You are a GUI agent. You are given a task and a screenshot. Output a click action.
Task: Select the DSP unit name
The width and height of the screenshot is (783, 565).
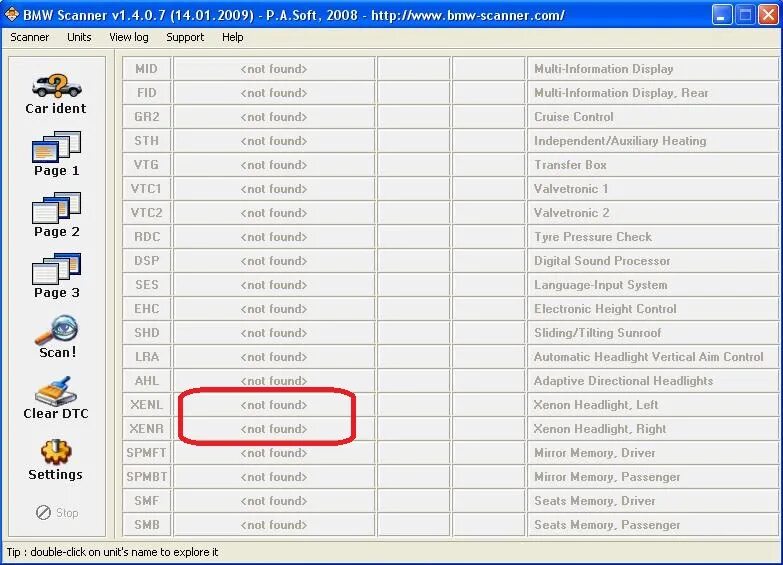pos(146,260)
